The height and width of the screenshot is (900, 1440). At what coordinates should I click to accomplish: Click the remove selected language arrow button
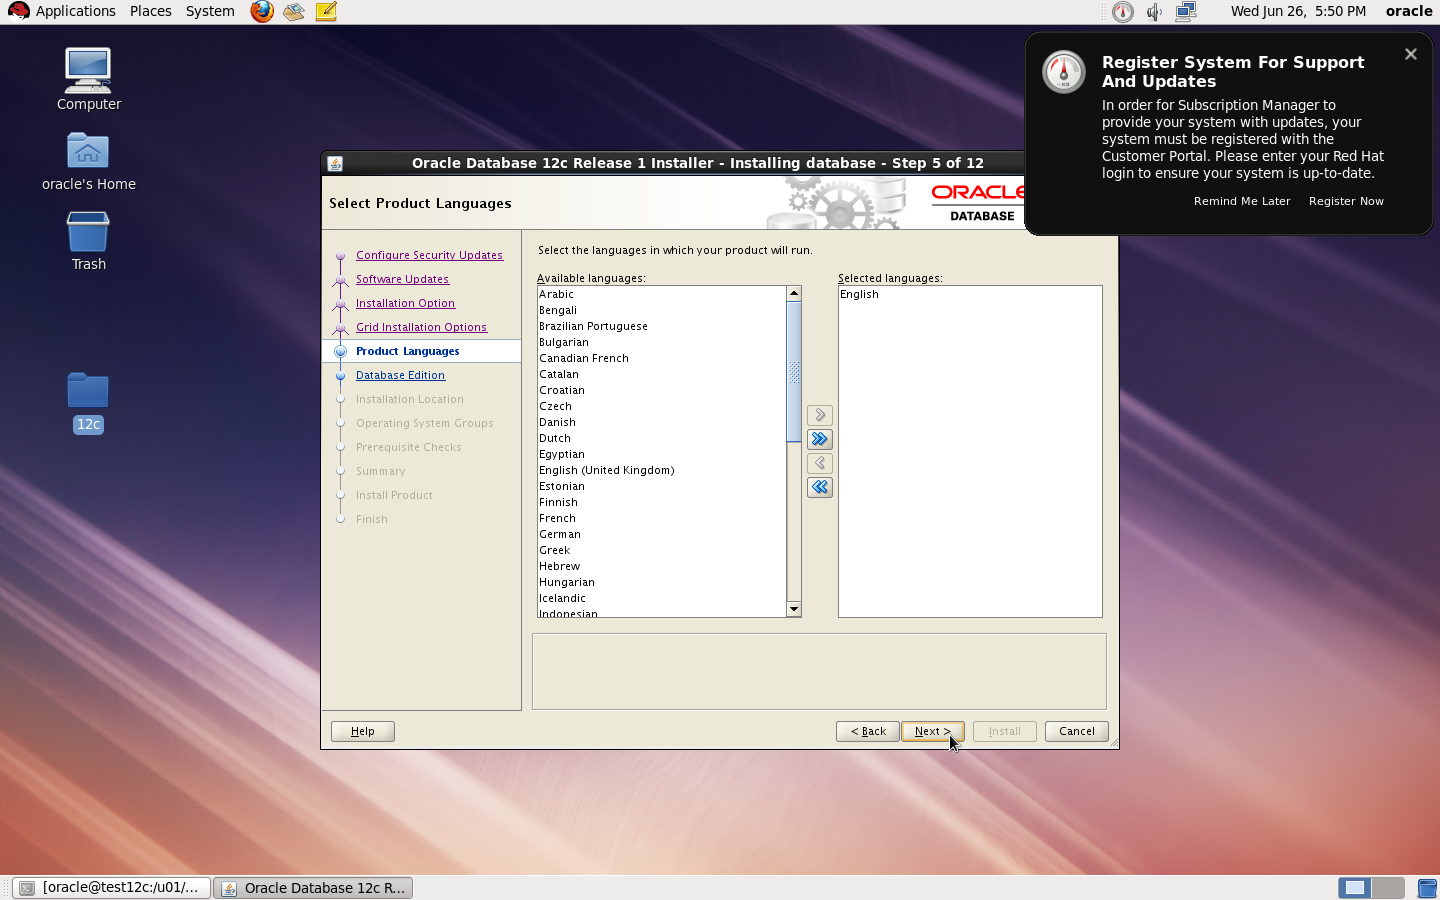pos(820,463)
